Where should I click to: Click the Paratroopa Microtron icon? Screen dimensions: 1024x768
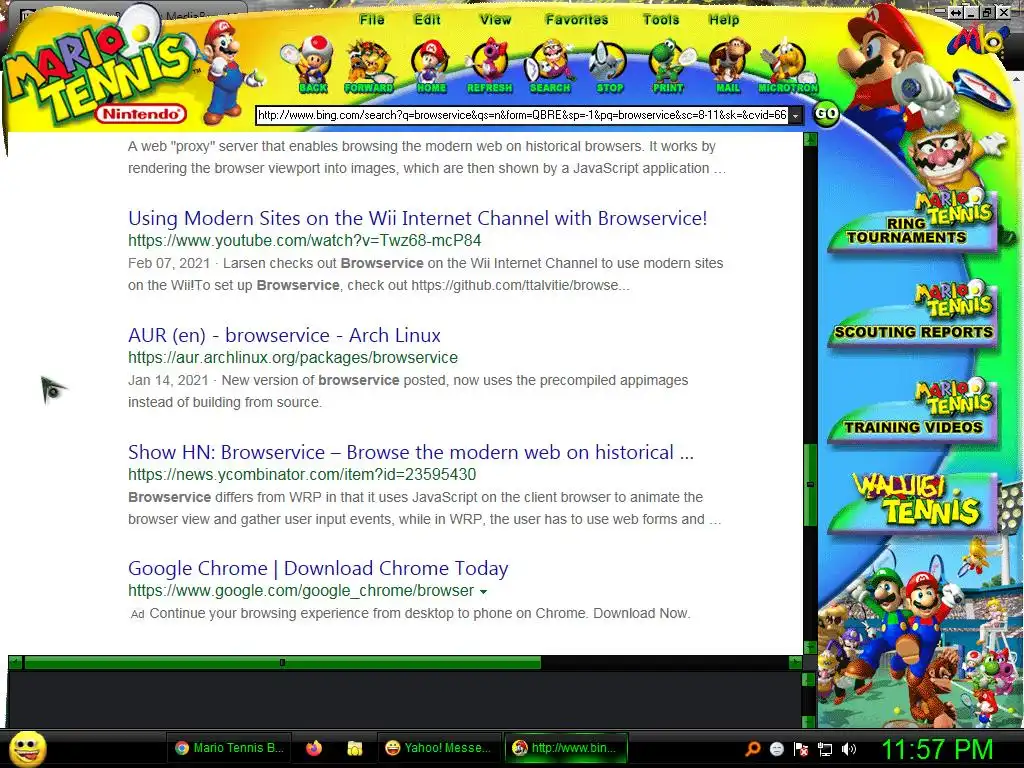788,67
